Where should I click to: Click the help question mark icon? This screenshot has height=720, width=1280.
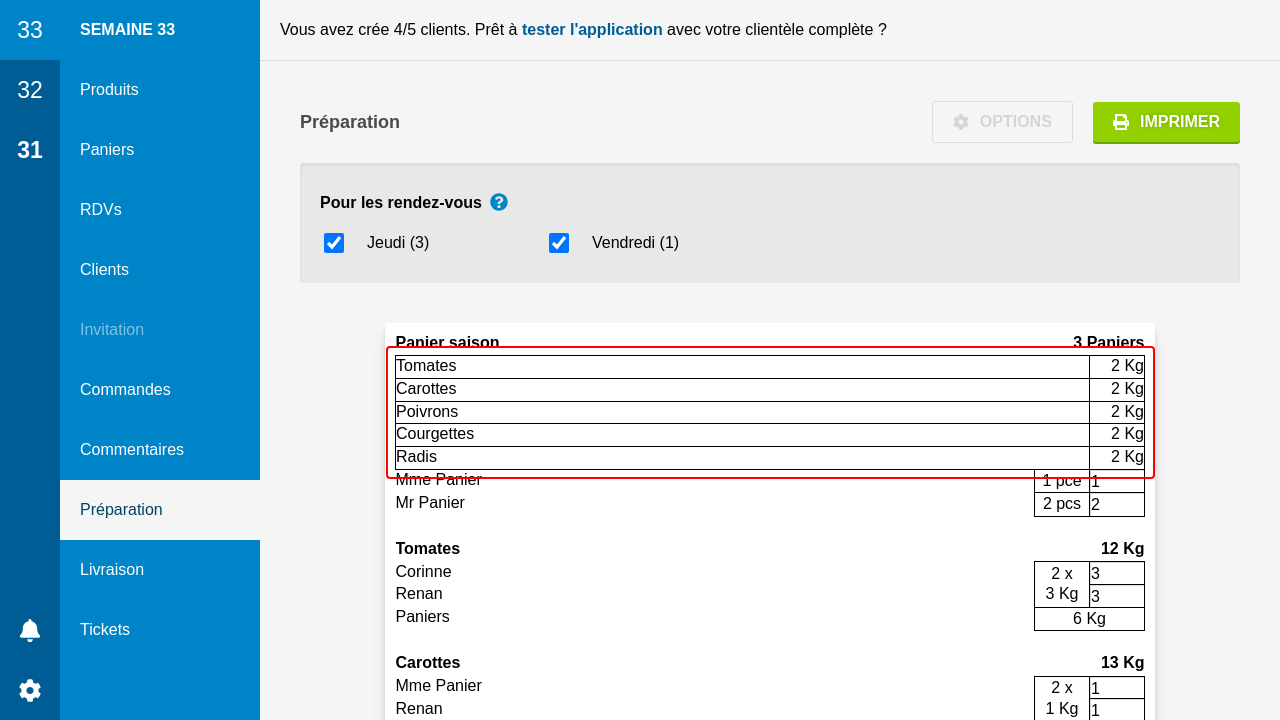499,202
